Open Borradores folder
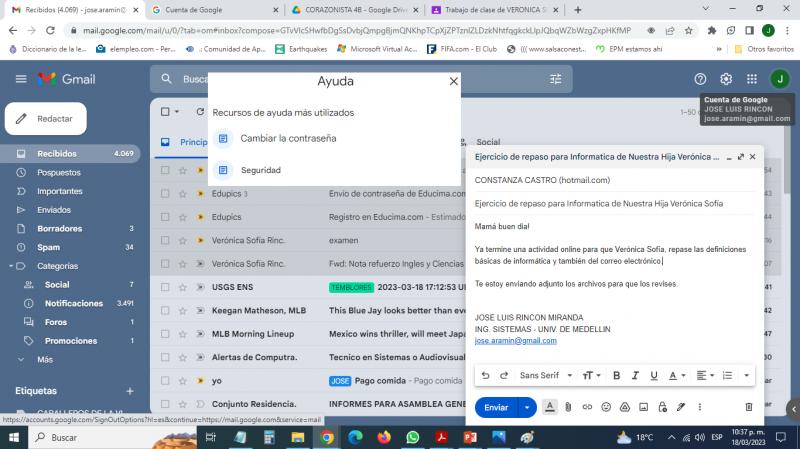The width and height of the screenshot is (800, 449). (x=70, y=229)
